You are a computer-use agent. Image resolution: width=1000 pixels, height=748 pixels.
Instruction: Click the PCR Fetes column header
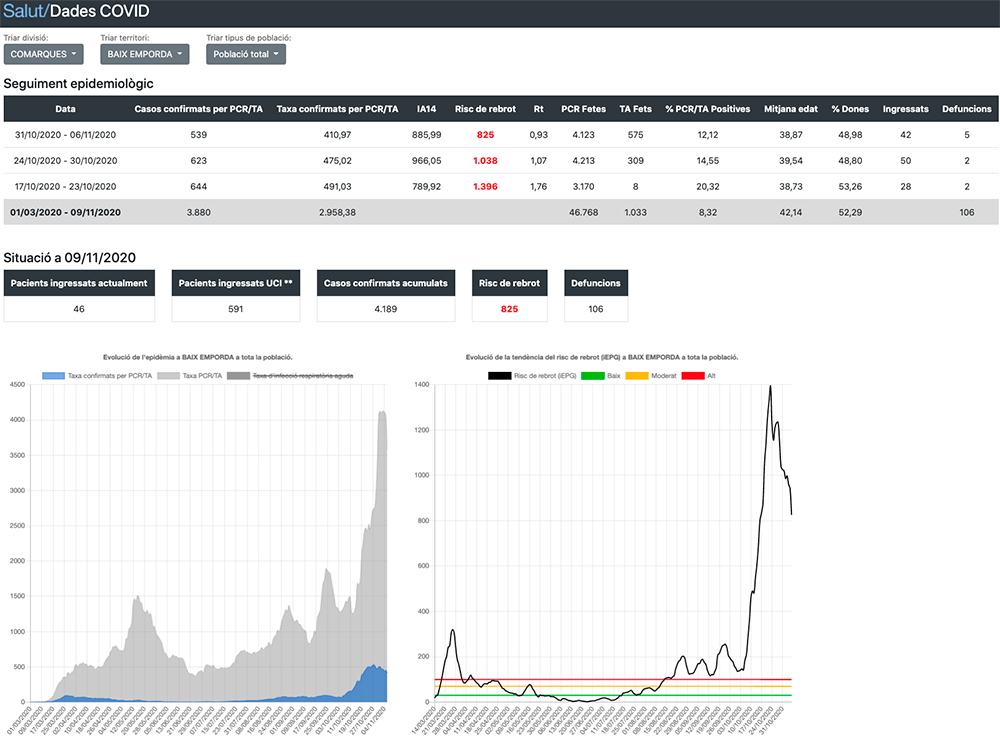(x=584, y=109)
